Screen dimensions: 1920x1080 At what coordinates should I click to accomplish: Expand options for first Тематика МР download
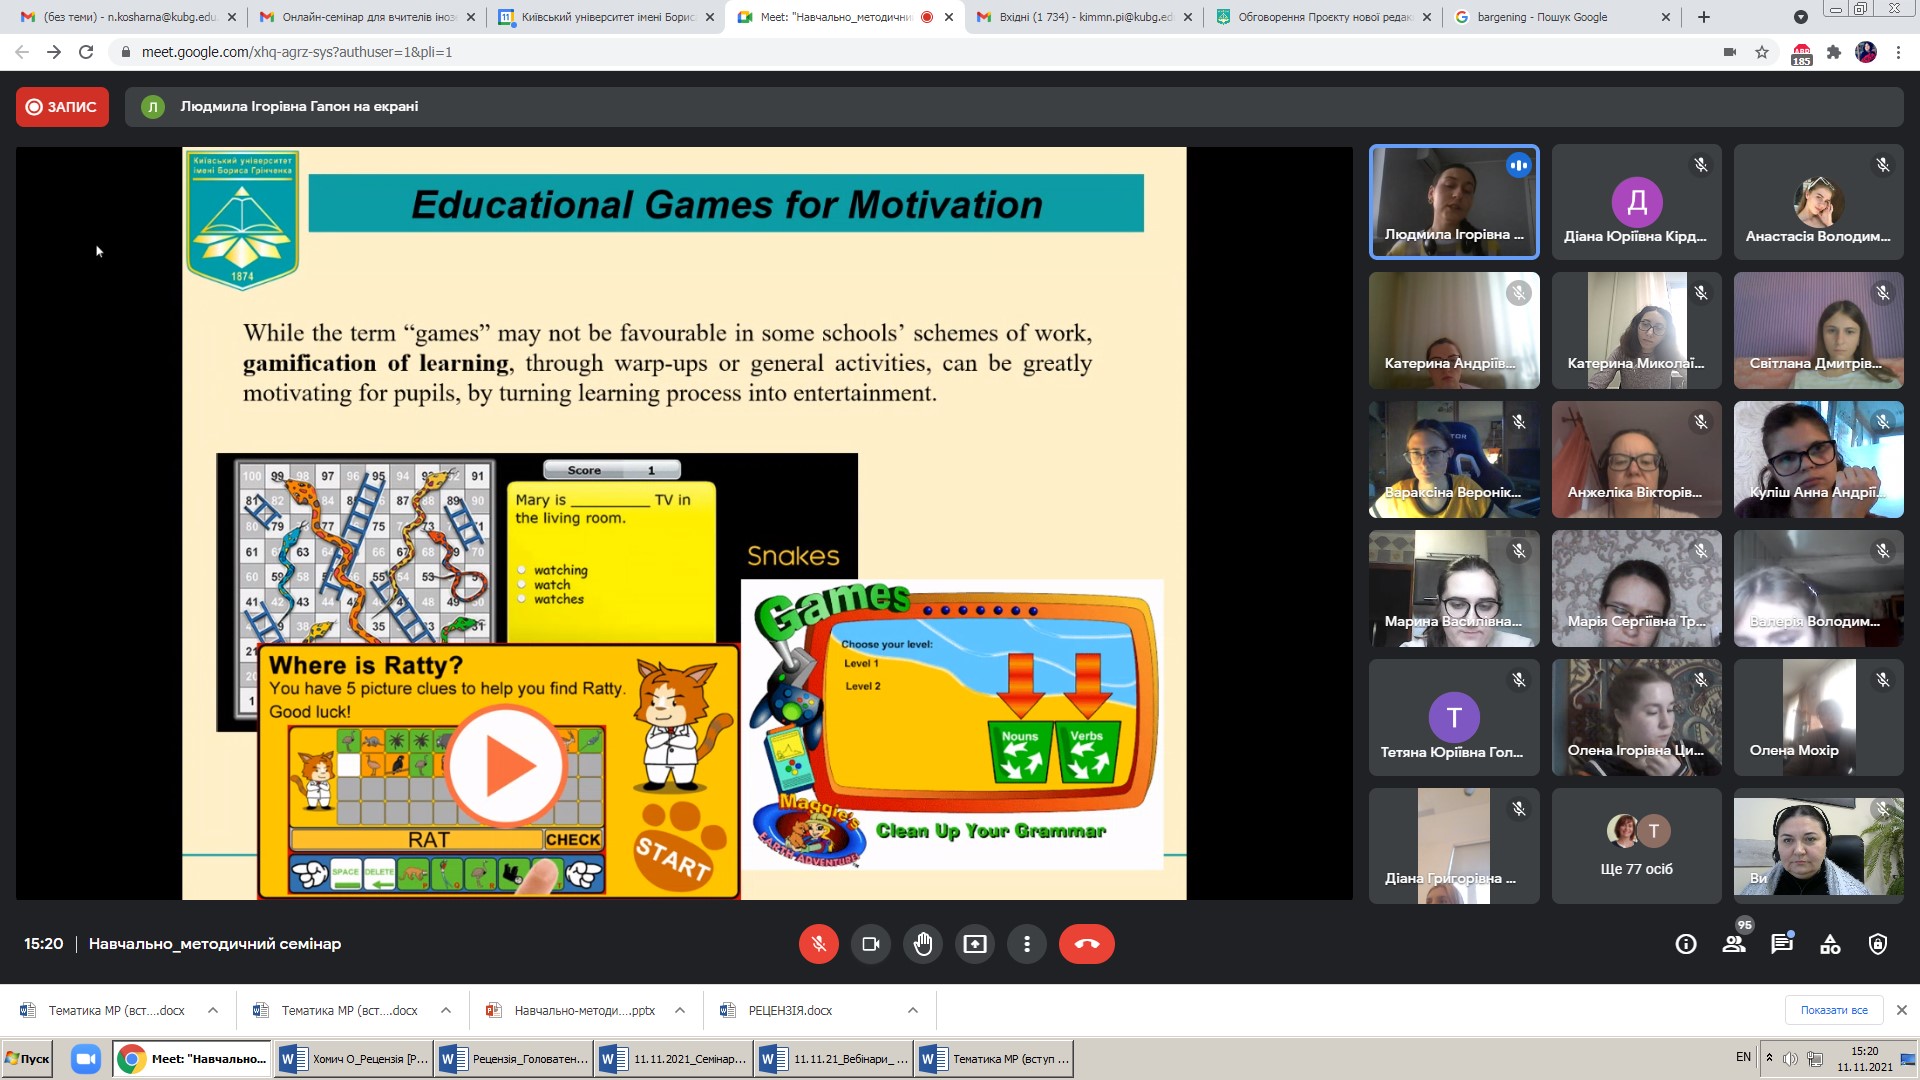coord(213,1011)
